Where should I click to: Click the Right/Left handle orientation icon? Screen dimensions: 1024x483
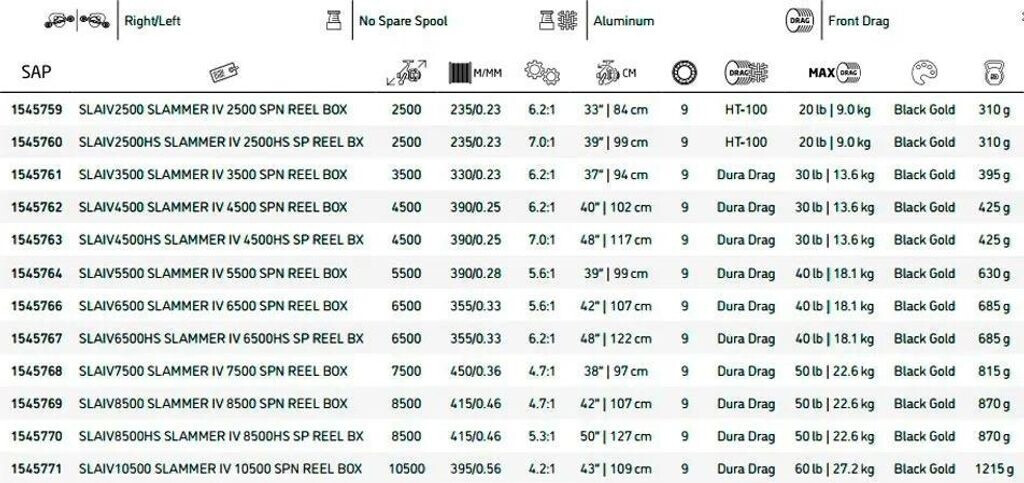tap(66, 21)
